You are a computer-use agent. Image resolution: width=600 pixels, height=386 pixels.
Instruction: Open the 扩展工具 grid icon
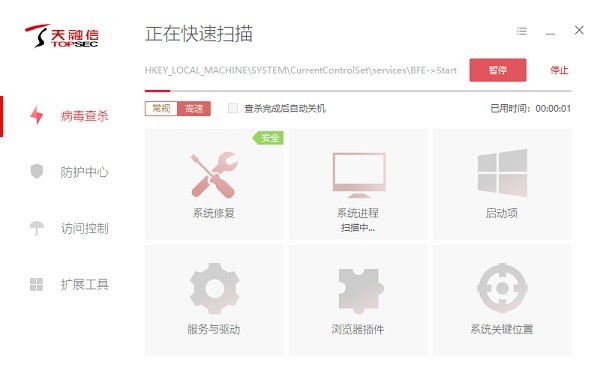pyautogui.click(x=37, y=284)
